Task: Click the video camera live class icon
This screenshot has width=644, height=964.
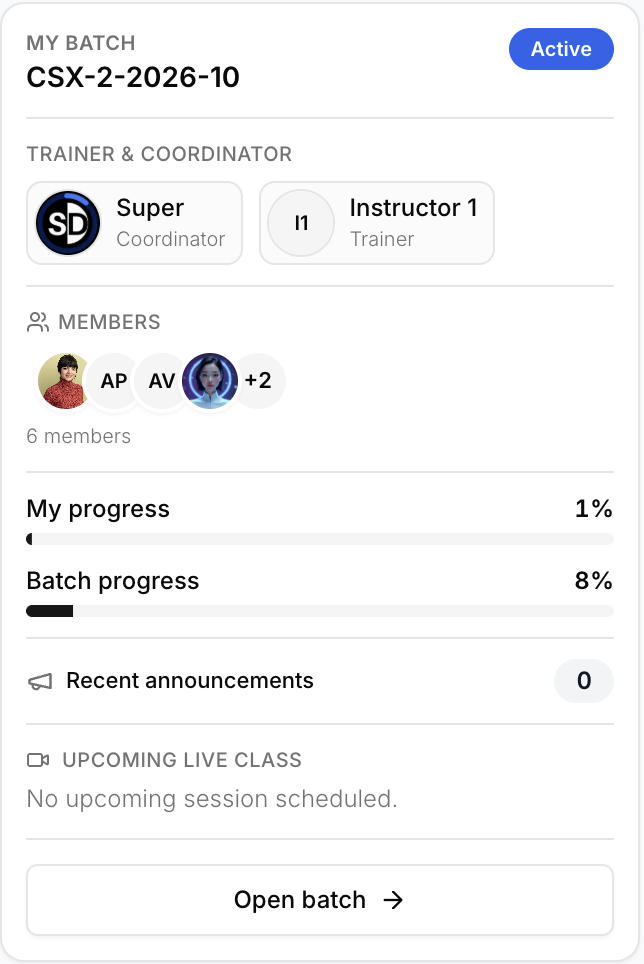Action: [38, 761]
